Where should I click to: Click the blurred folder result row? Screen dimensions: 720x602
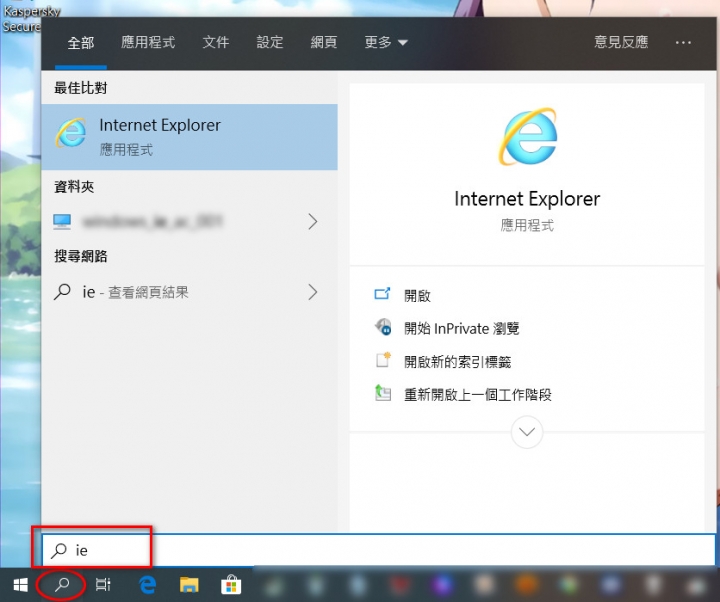(189, 222)
